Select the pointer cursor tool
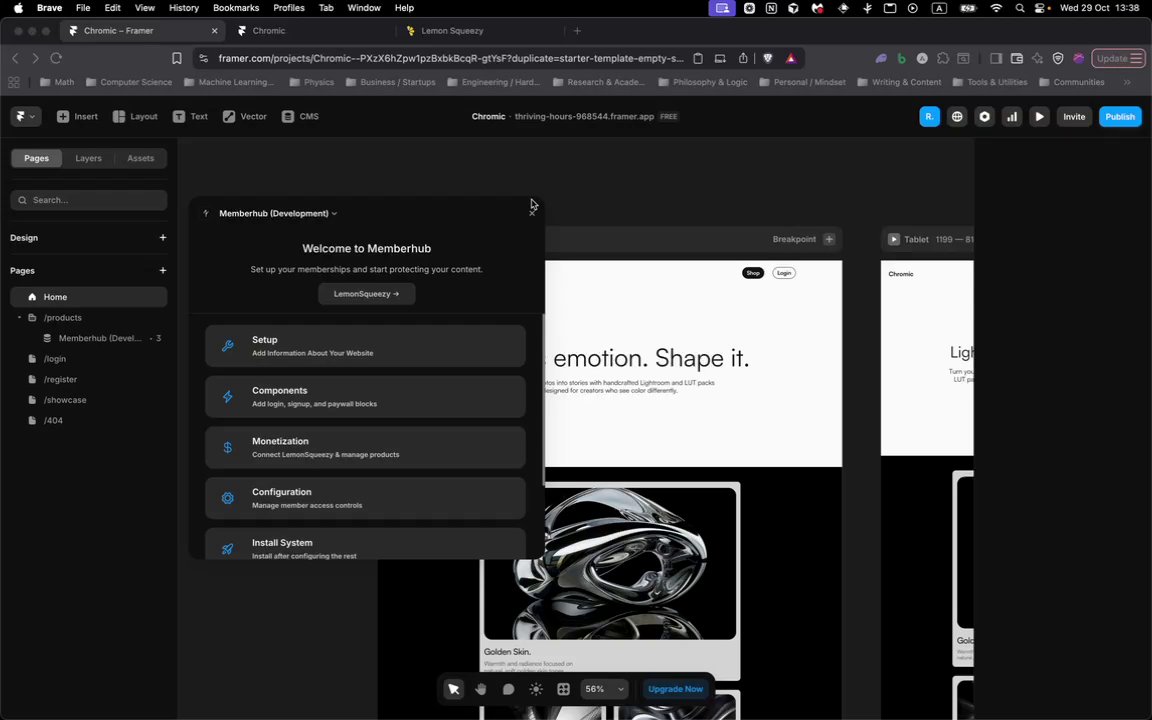1152x720 pixels. point(453,689)
